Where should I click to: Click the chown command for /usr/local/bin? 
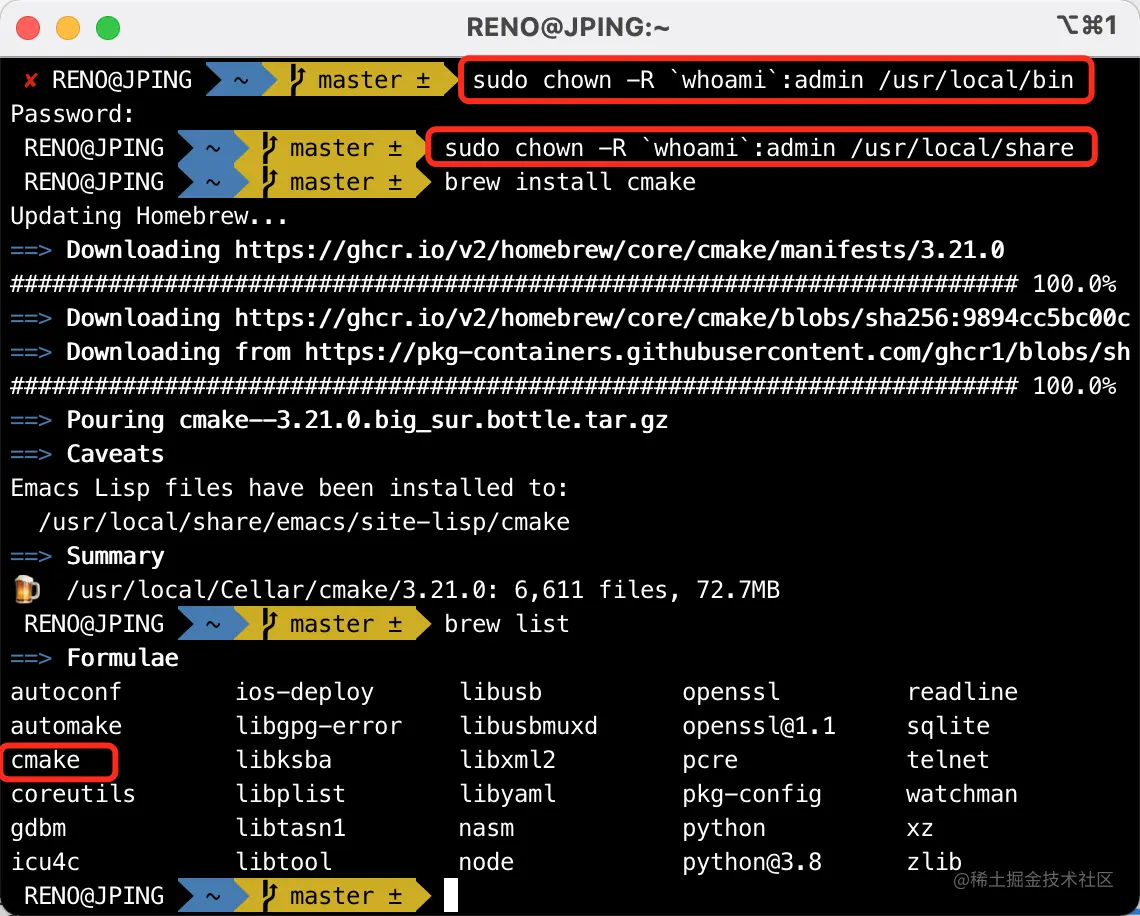pos(774,79)
